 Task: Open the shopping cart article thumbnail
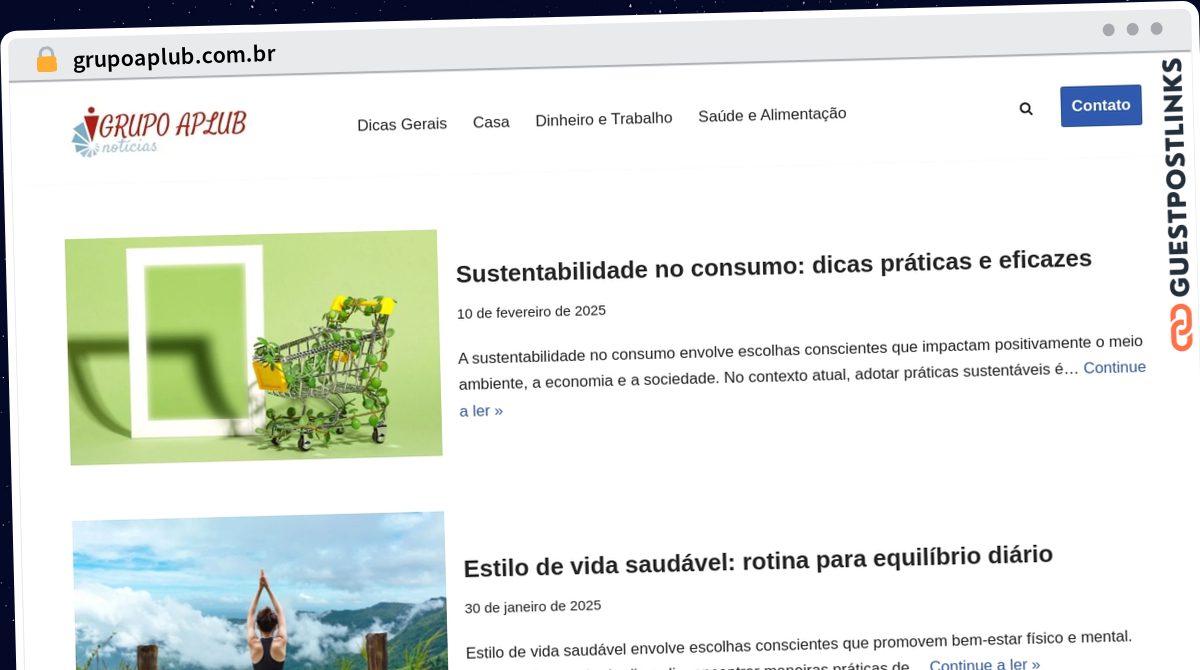click(254, 347)
